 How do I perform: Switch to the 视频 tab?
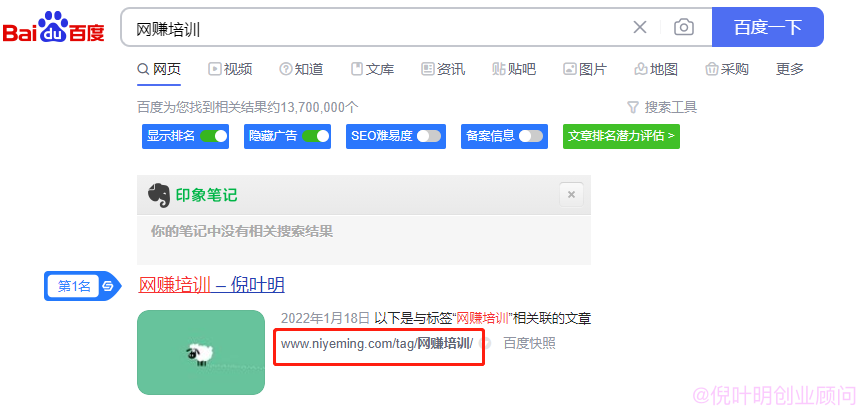point(230,70)
